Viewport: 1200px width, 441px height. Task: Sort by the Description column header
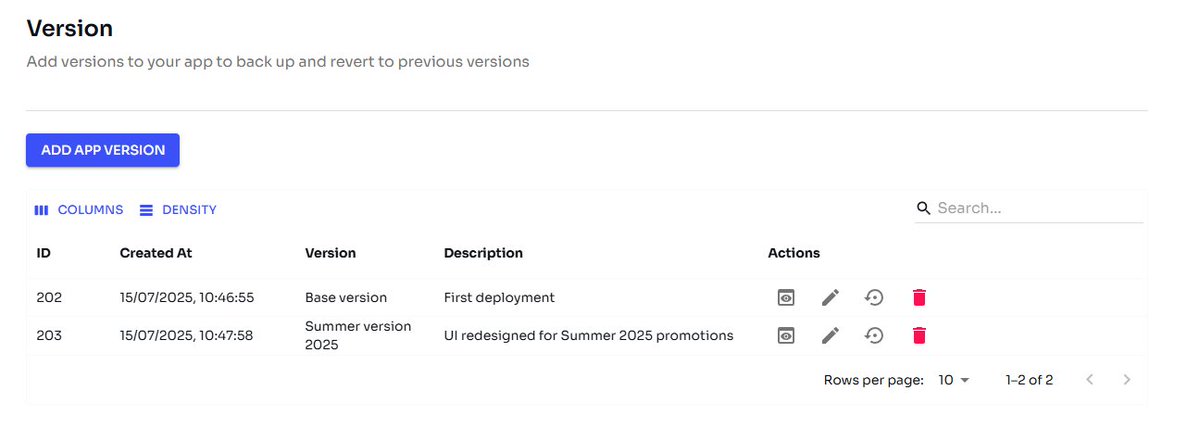483,253
